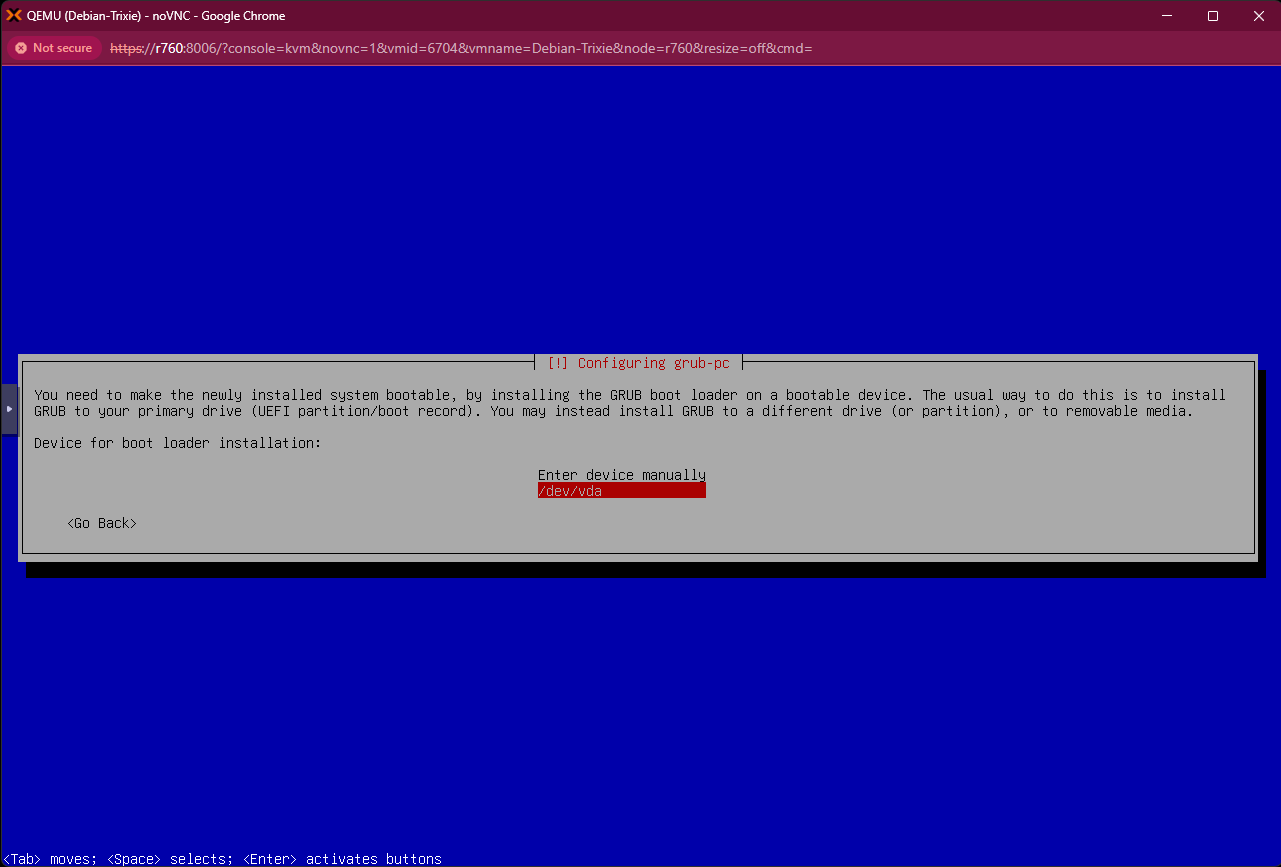Viewport: 1281px width, 867px height.
Task: Click the QEMU noVNC icon in title bar
Action: pyautogui.click(x=14, y=16)
